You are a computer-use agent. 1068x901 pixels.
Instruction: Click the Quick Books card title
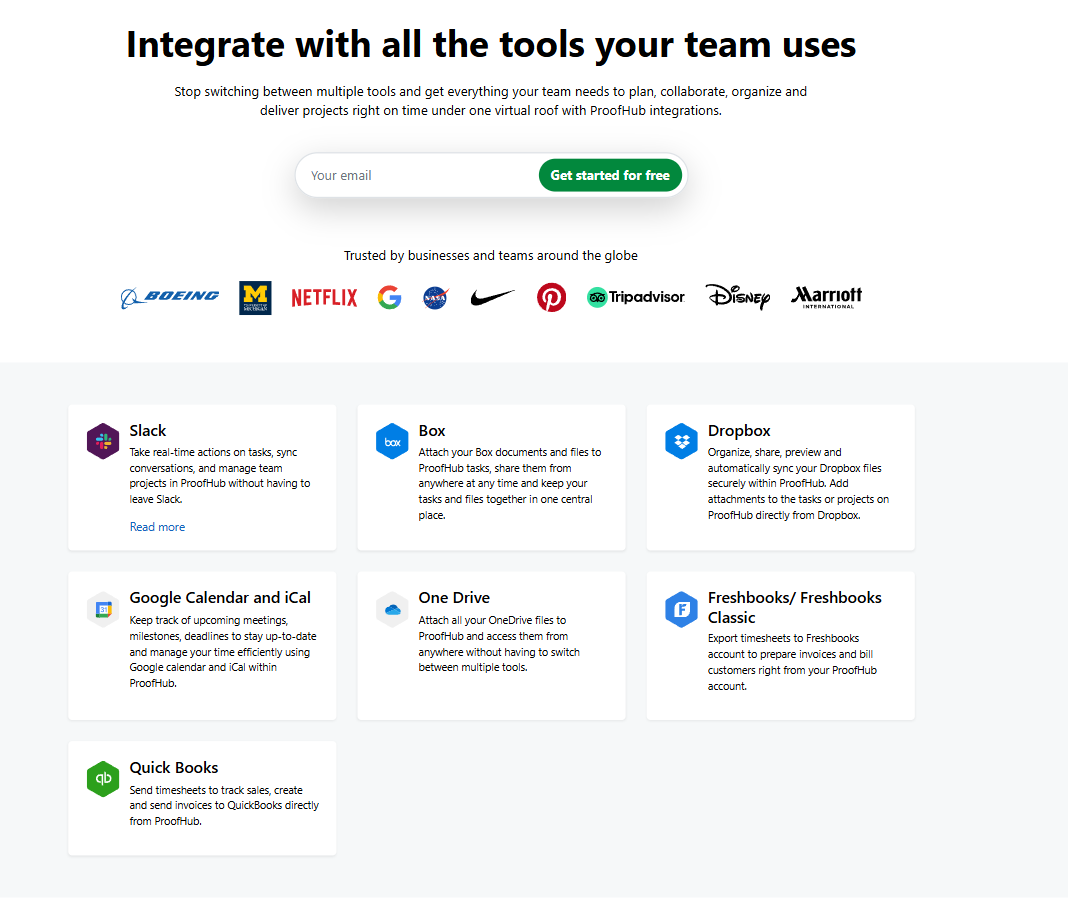click(174, 768)
